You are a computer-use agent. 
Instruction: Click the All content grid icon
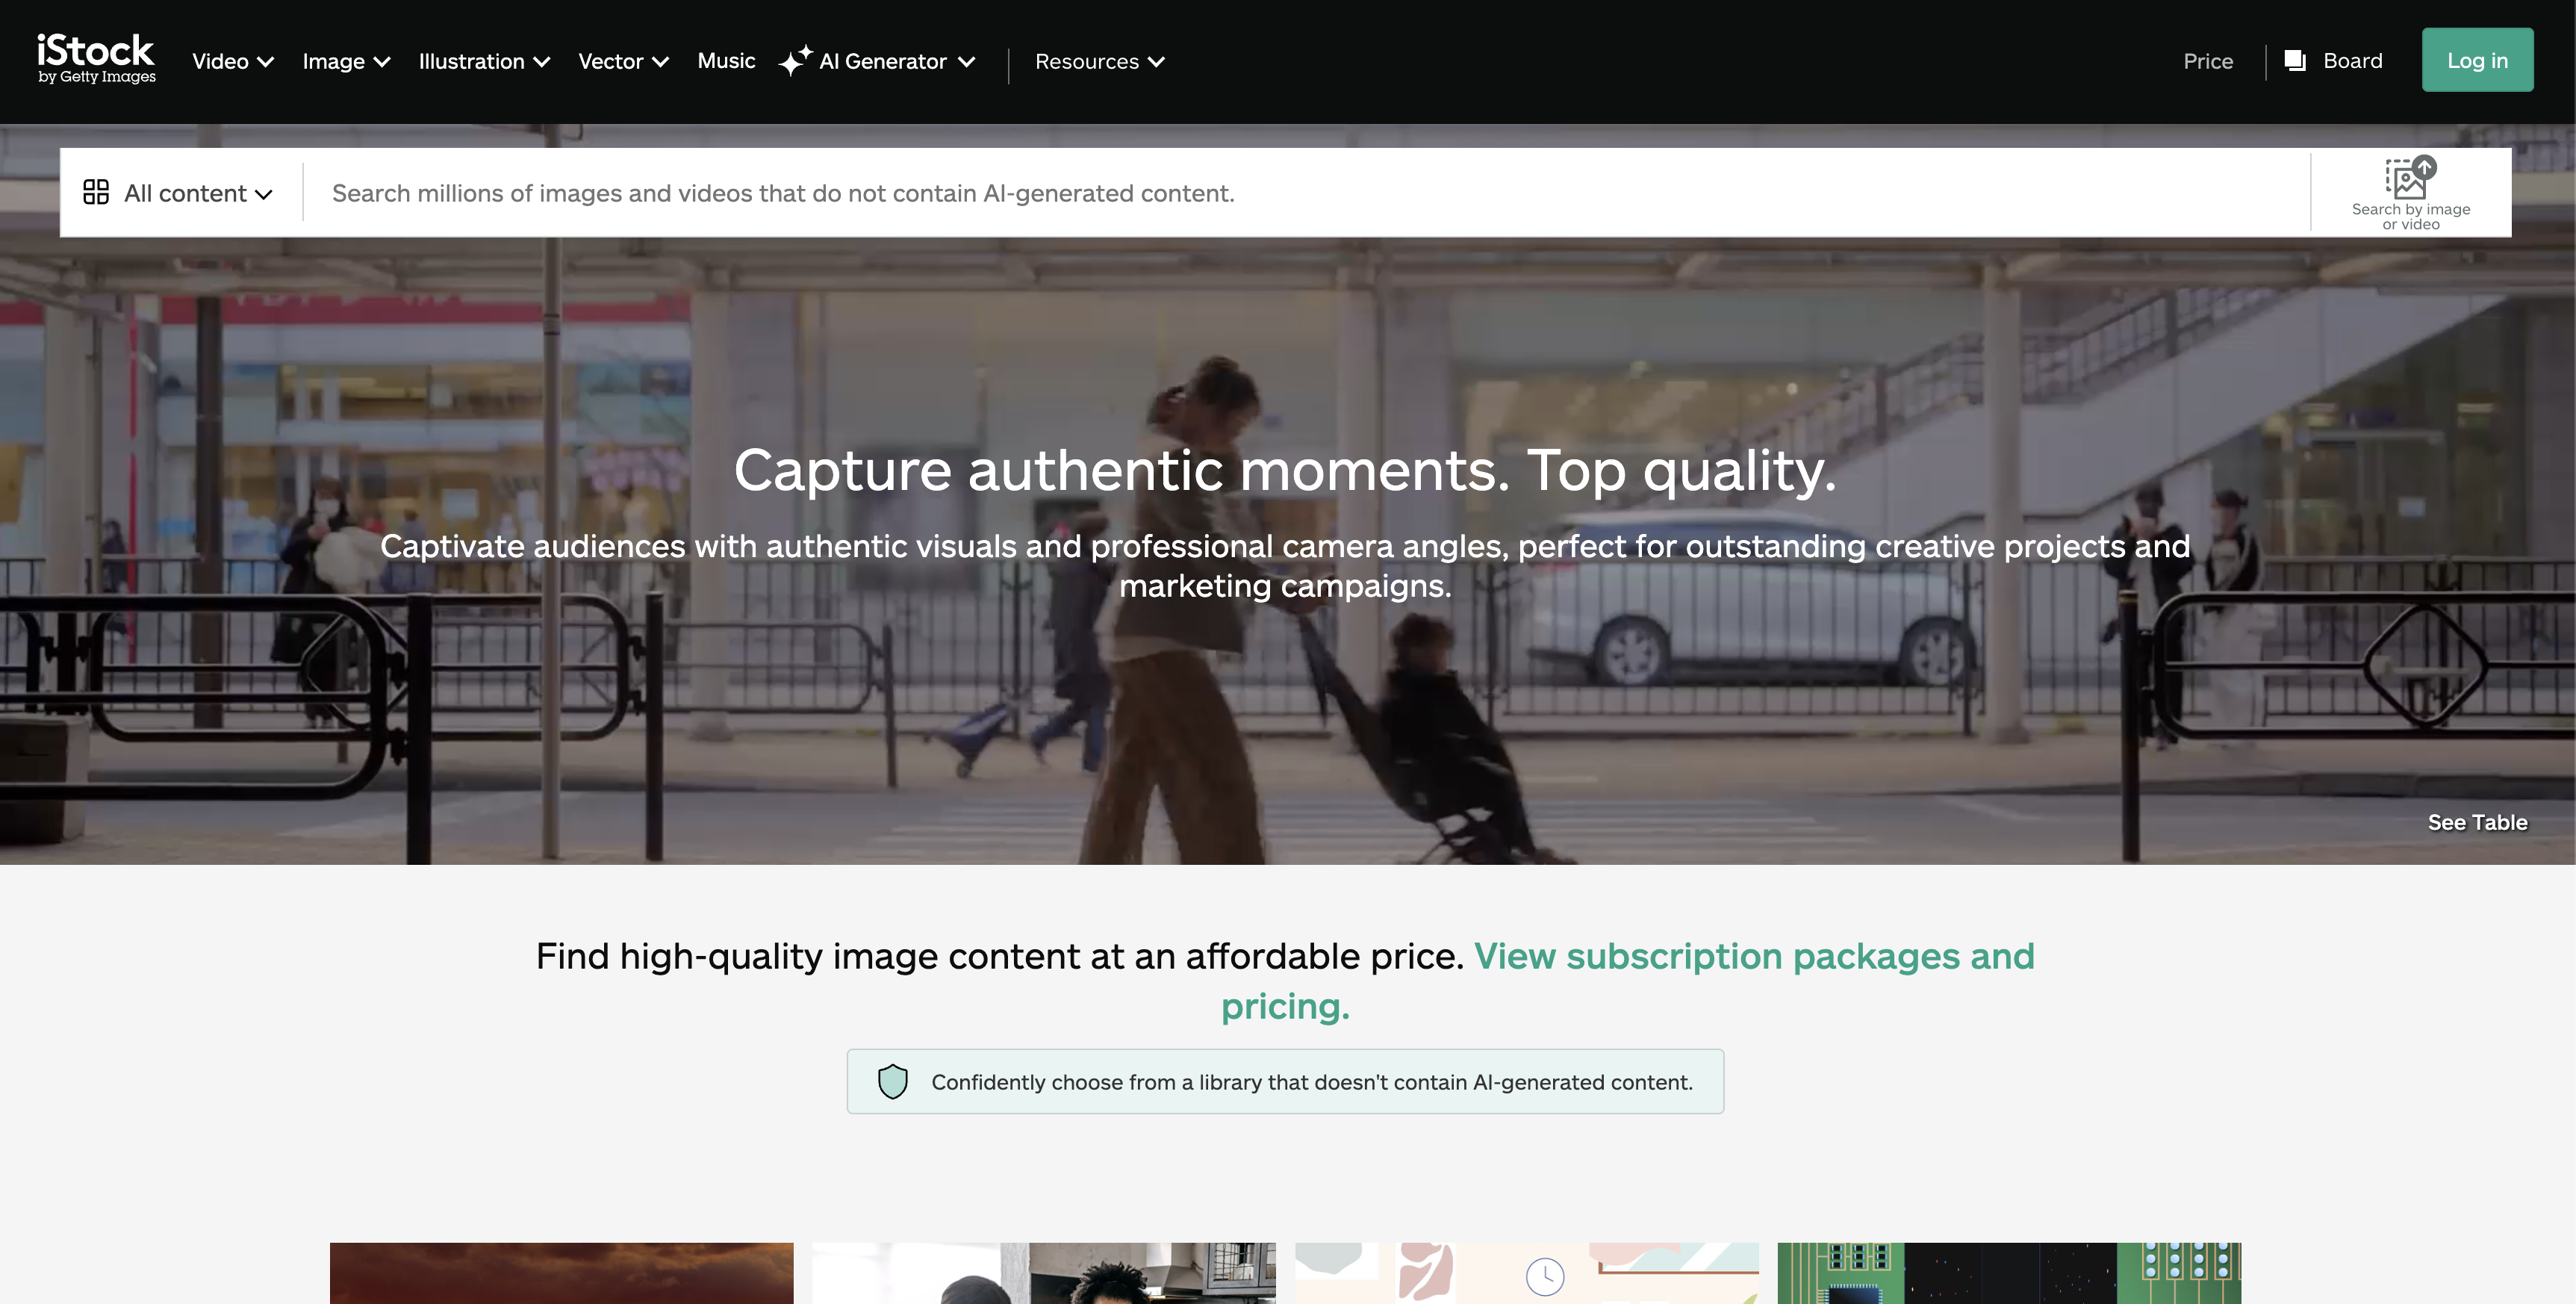tap(96, 192)
